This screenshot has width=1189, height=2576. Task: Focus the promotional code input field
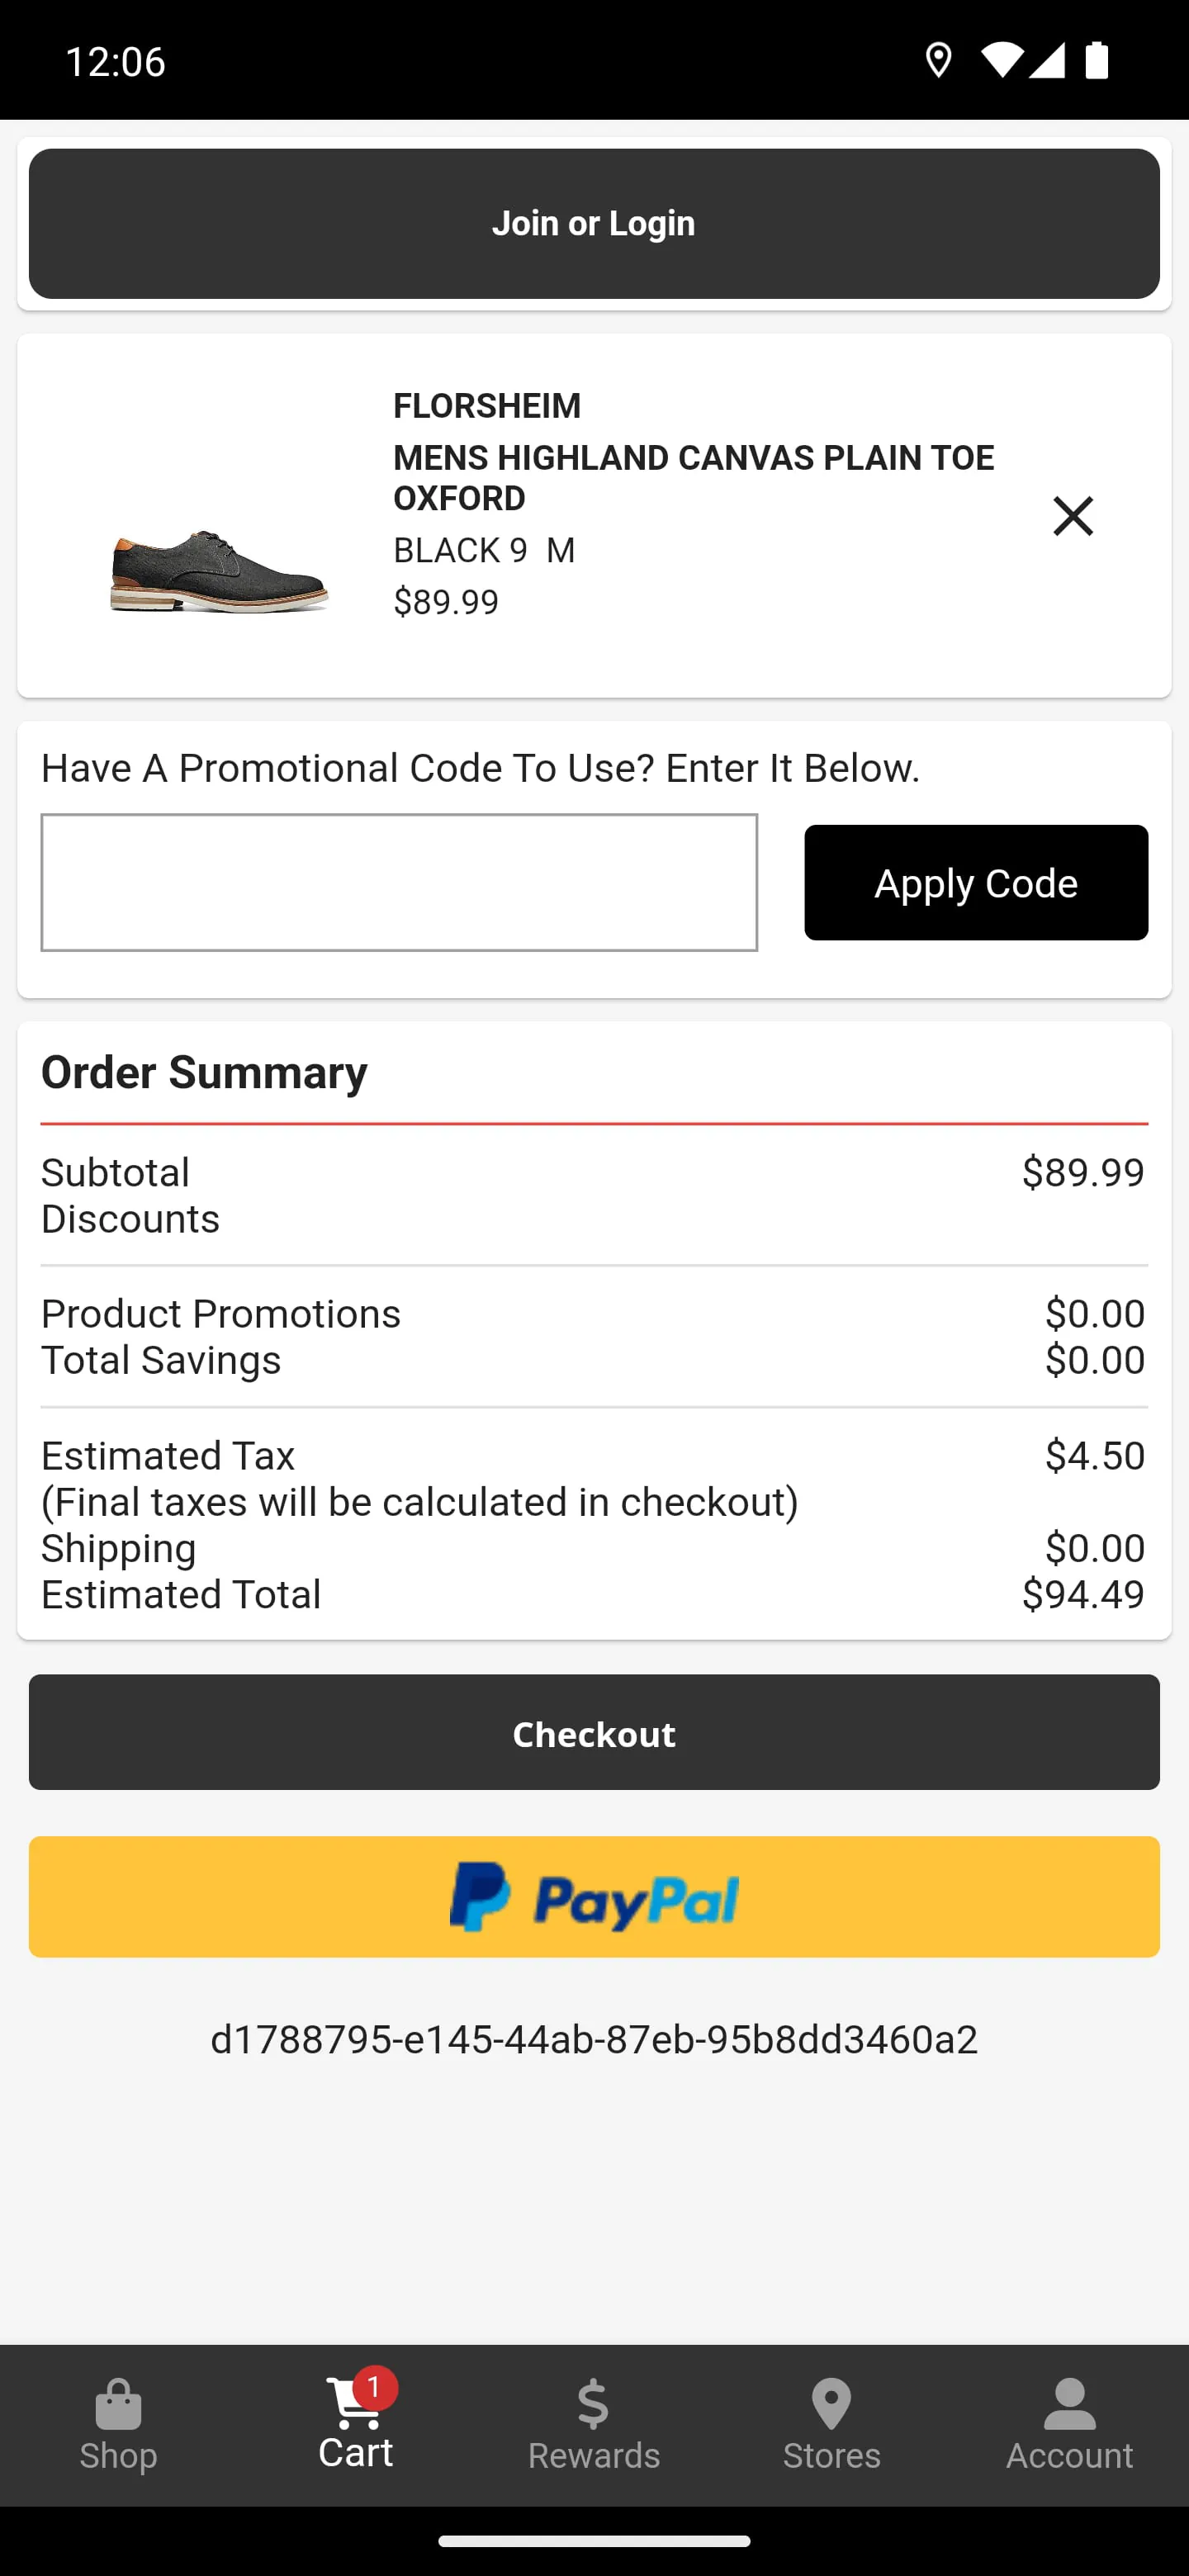pyautogui.click(x=399, y=882)
